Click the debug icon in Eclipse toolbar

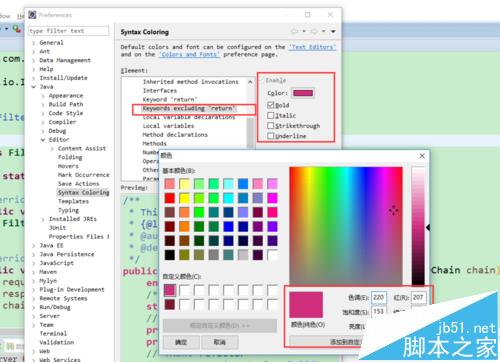click(x=16, y=29)
